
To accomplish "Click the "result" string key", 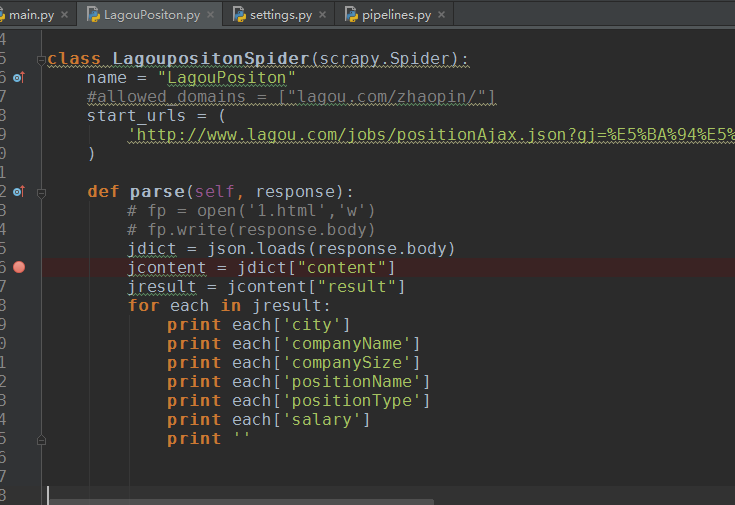I will tap(357, 286).
